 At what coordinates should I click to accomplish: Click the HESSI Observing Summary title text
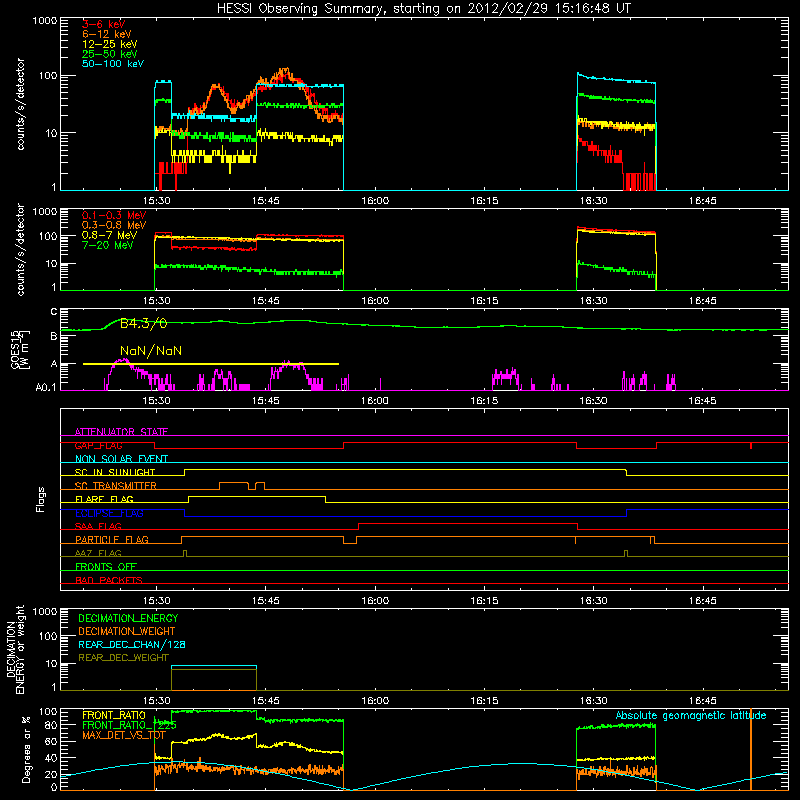[x=423, y=9]
